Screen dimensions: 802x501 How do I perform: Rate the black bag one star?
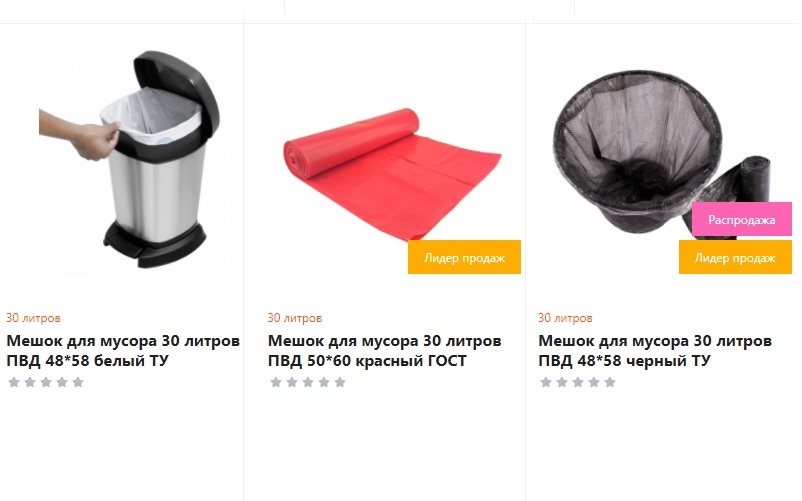click(x=546, y=382)
